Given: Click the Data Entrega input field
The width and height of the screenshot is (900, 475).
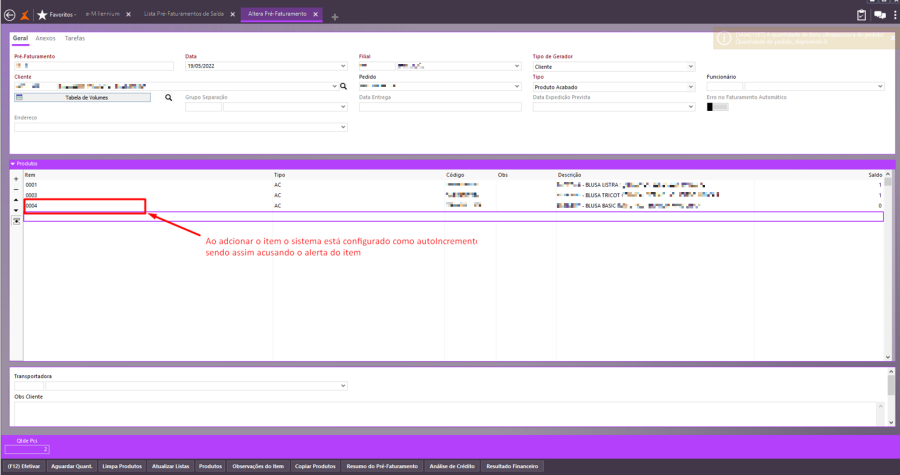Looking at the screenshot, I should pos(440,107).
